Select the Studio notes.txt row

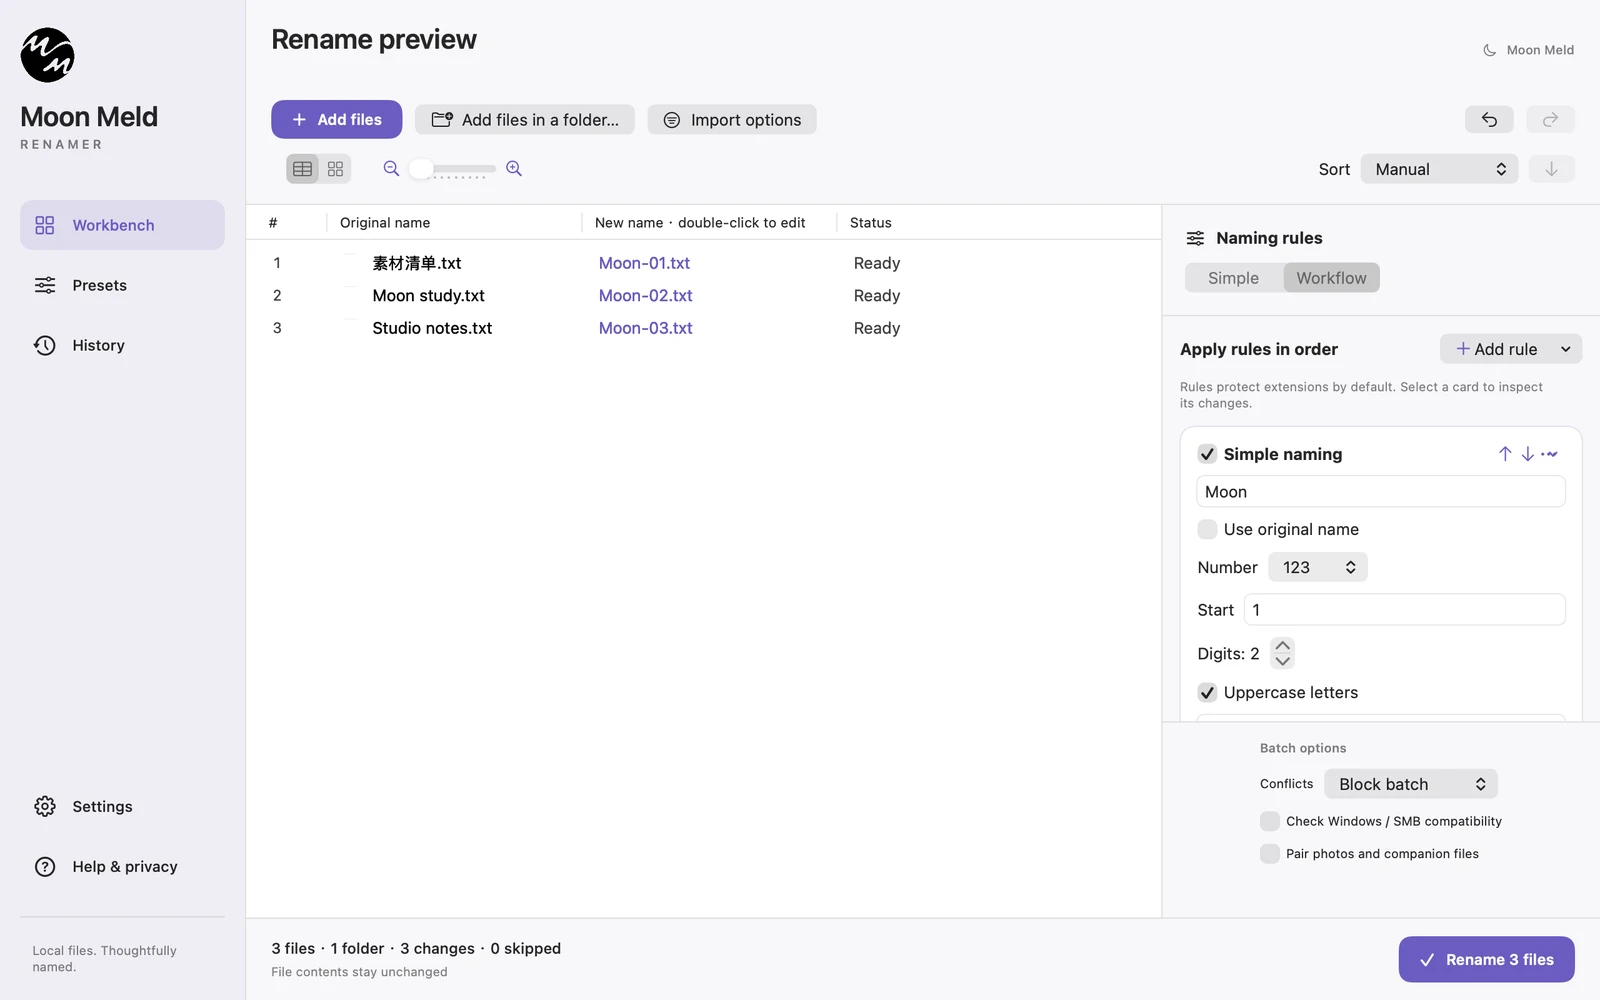coord(704,328)
